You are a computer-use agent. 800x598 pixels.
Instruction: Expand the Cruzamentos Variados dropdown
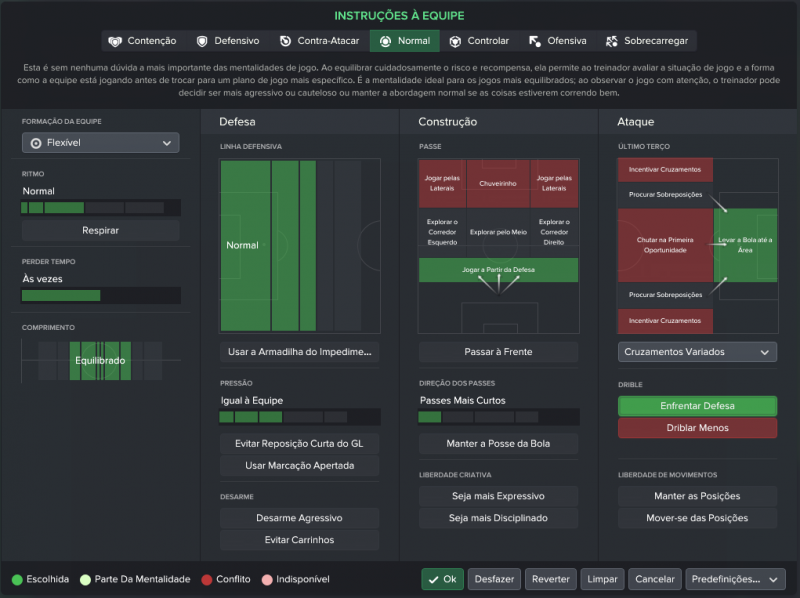tap(697, 352)
